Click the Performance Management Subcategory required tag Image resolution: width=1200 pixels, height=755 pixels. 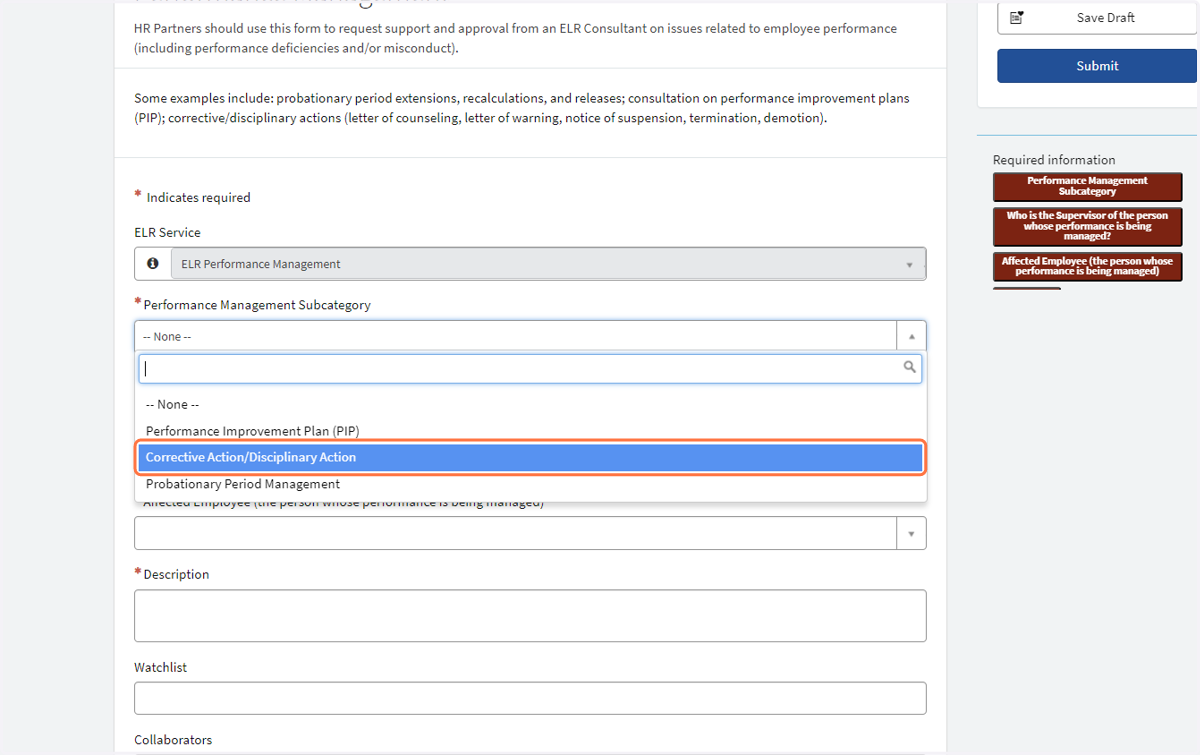[1087, 186]
